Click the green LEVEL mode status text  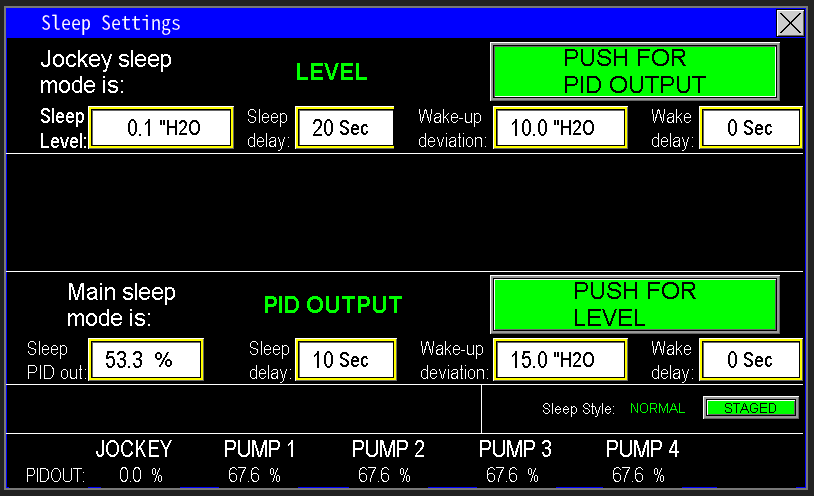[331, 72]
